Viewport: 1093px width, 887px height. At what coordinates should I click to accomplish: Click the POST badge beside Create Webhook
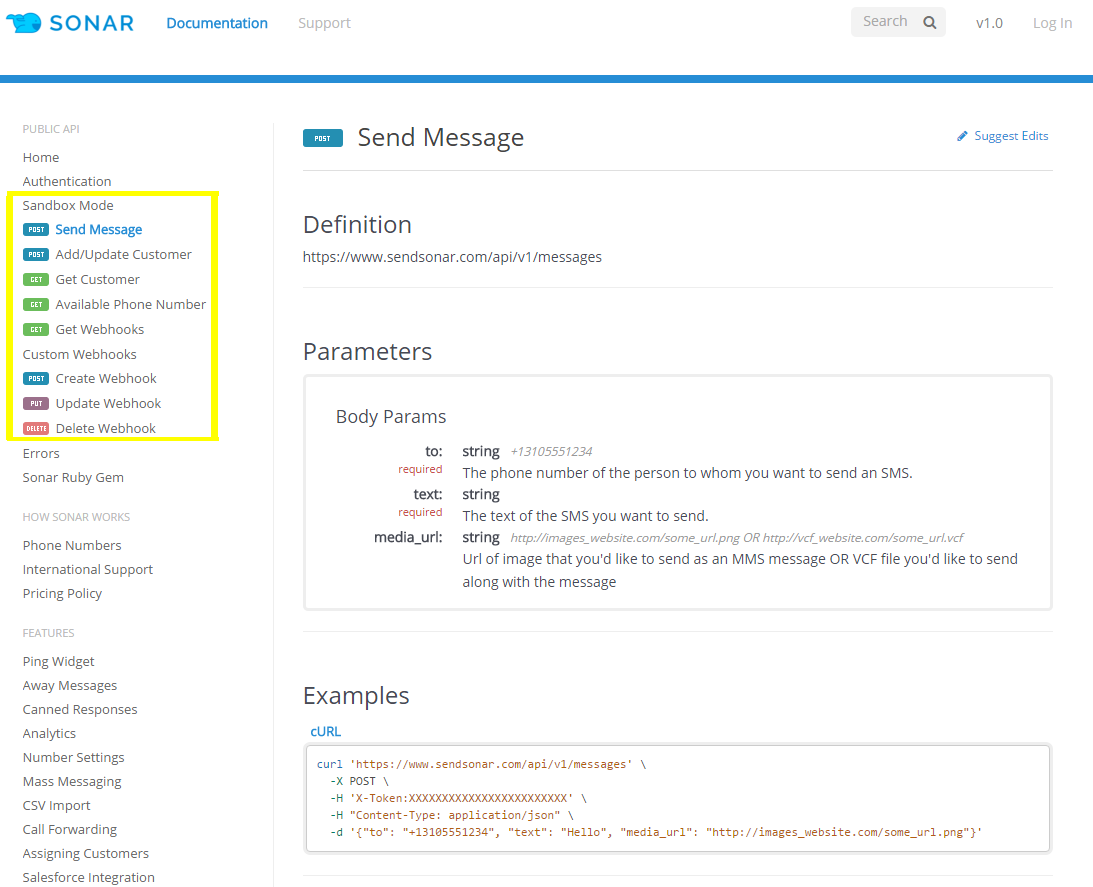pos(36,379)
